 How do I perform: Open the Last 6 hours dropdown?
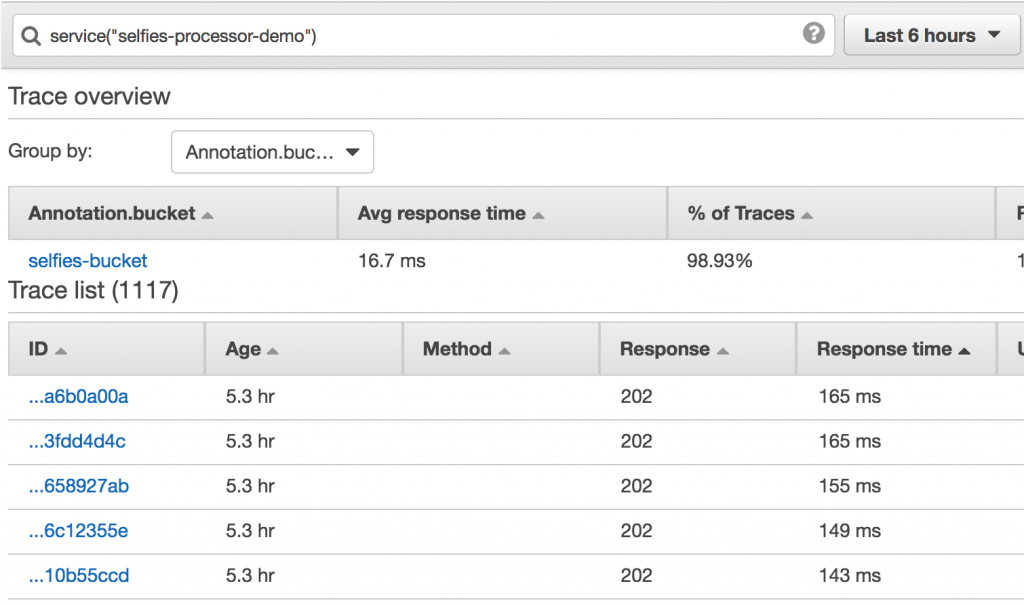[932, 35]
